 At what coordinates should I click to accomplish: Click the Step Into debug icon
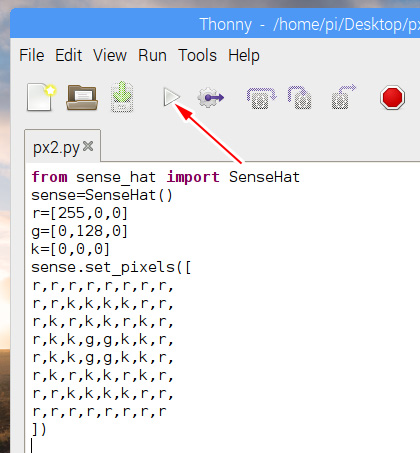click(300, 98)
